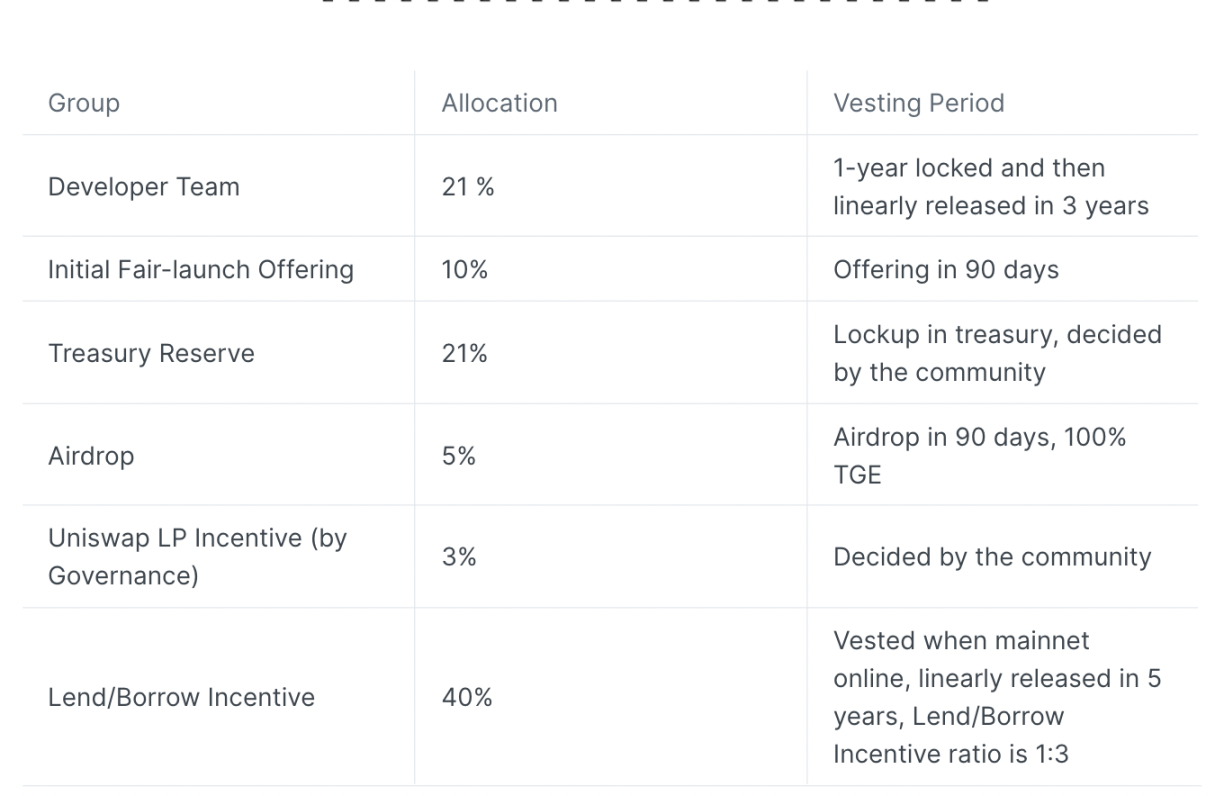
Task: Click the Vesting Period column header
Action: (918, 103)
